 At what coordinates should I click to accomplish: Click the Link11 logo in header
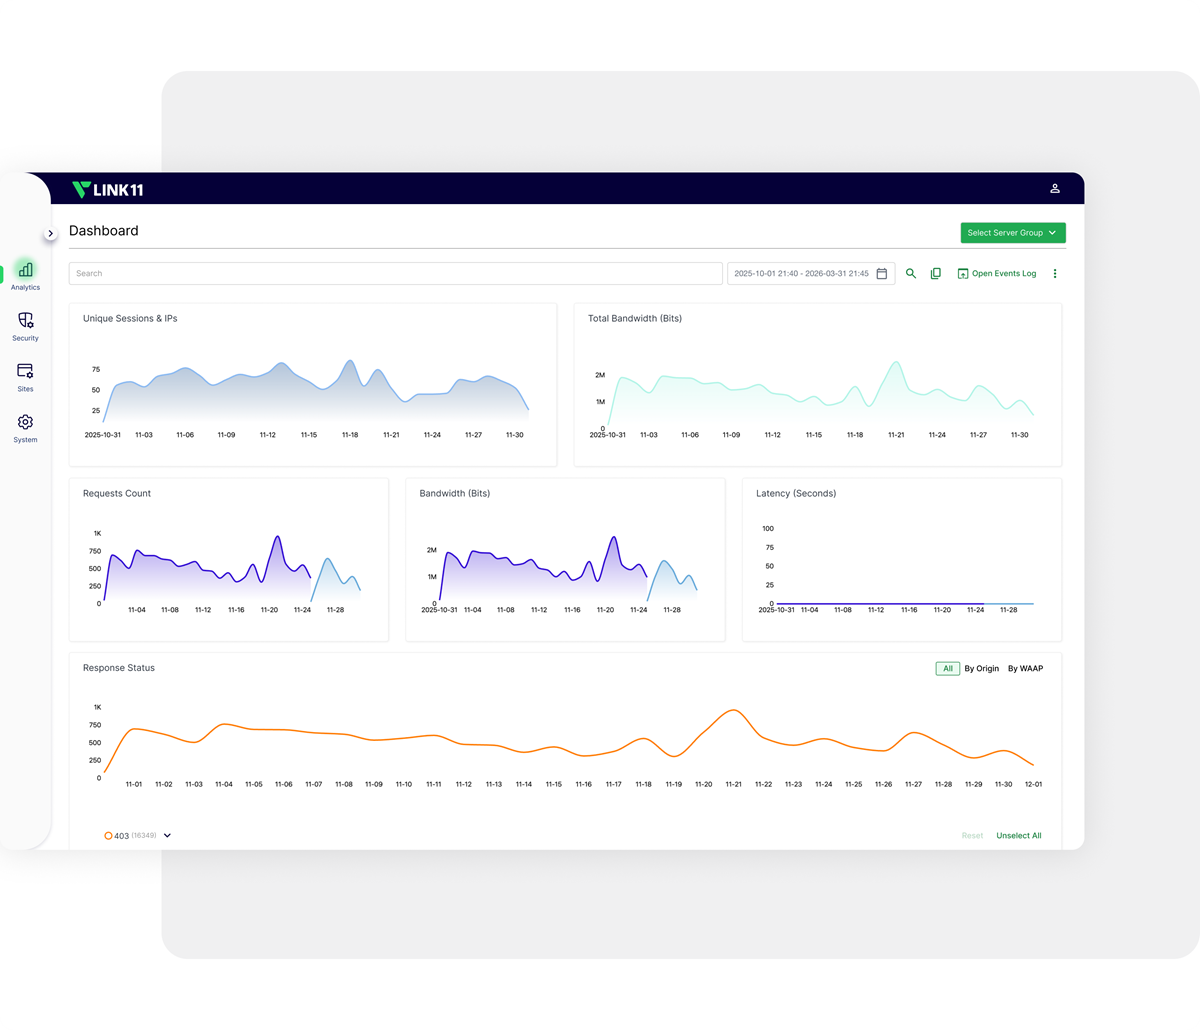(x=108, y=189)
